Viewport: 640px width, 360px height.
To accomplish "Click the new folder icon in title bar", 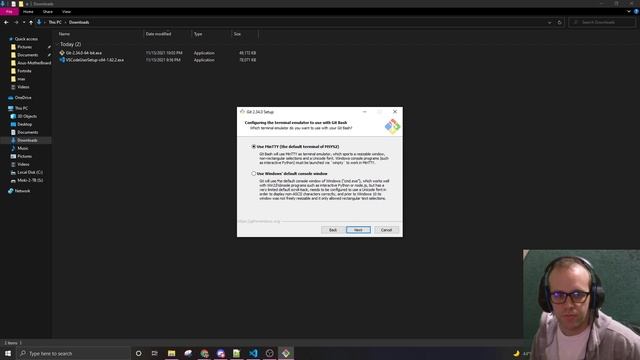I will pyautogui.click(x=21, y=4).
